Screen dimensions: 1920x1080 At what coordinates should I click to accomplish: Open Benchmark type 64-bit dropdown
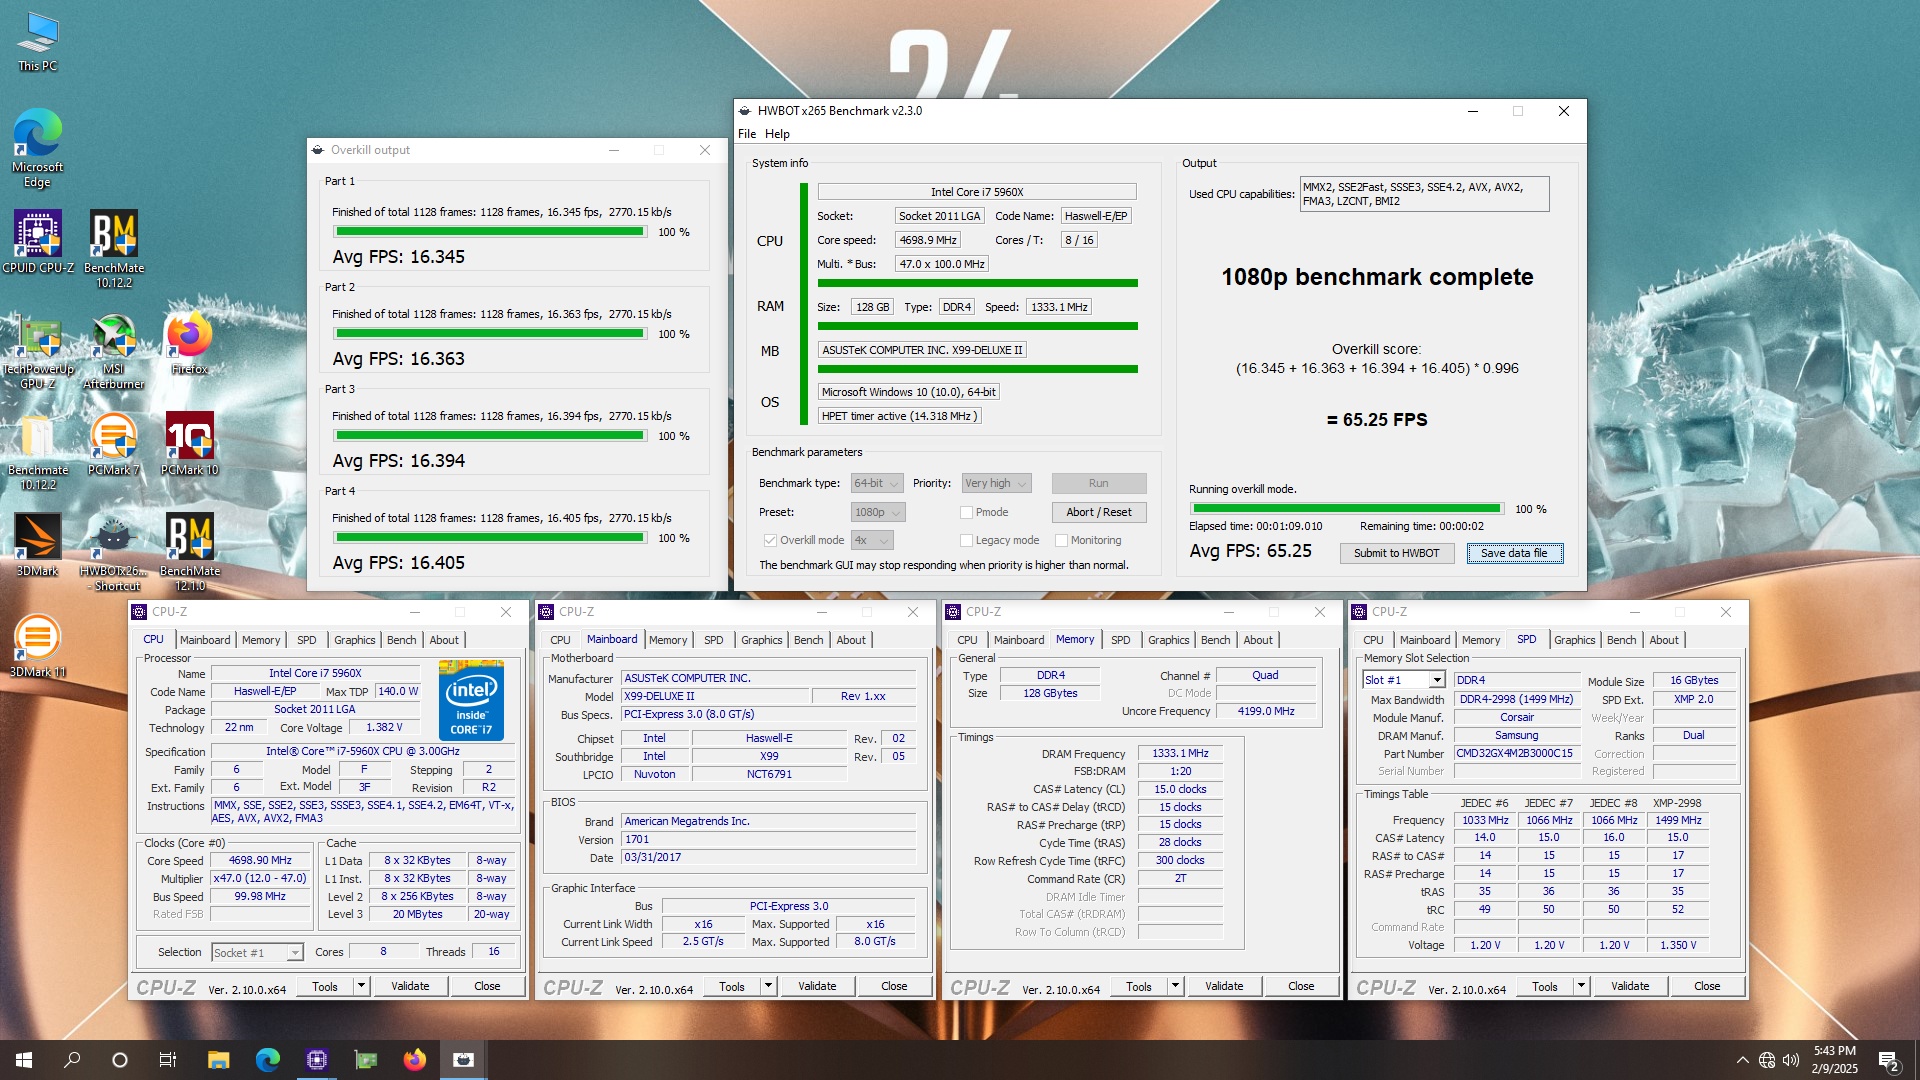876,483
